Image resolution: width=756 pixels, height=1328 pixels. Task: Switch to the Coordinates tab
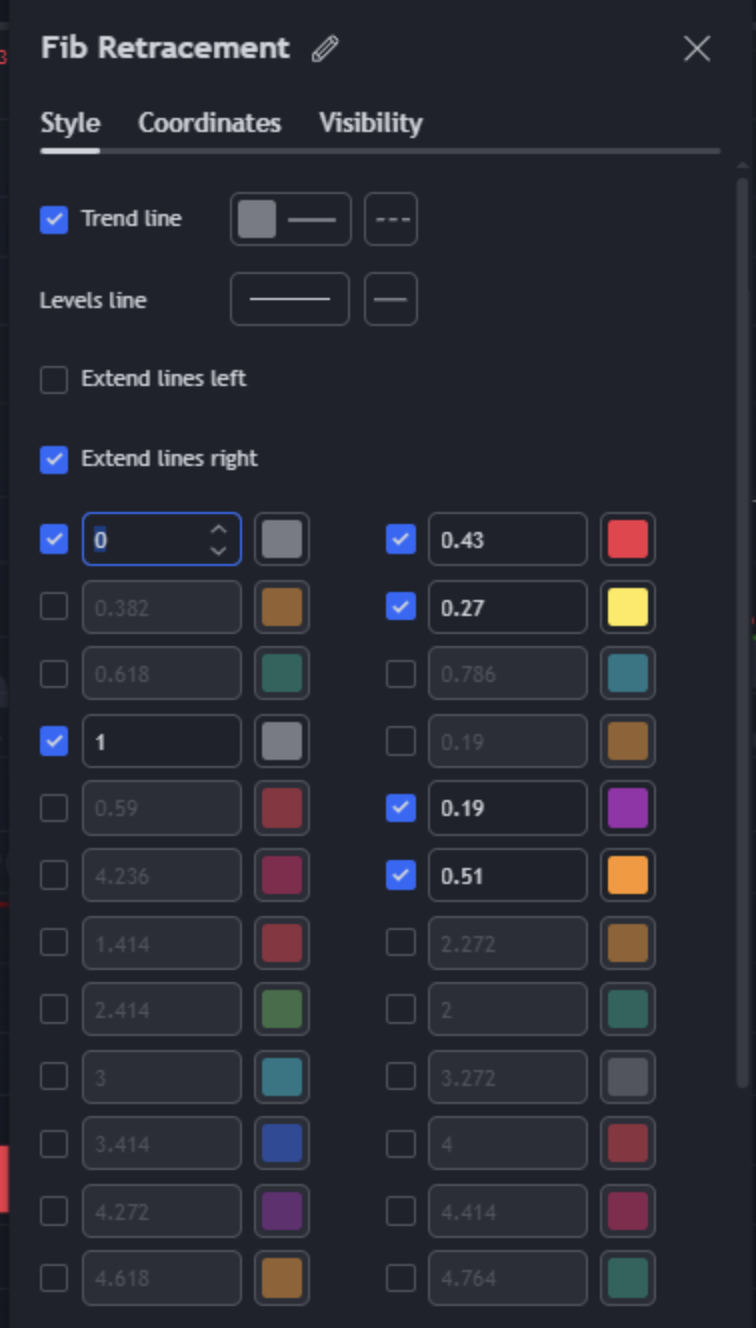[209, 123]
